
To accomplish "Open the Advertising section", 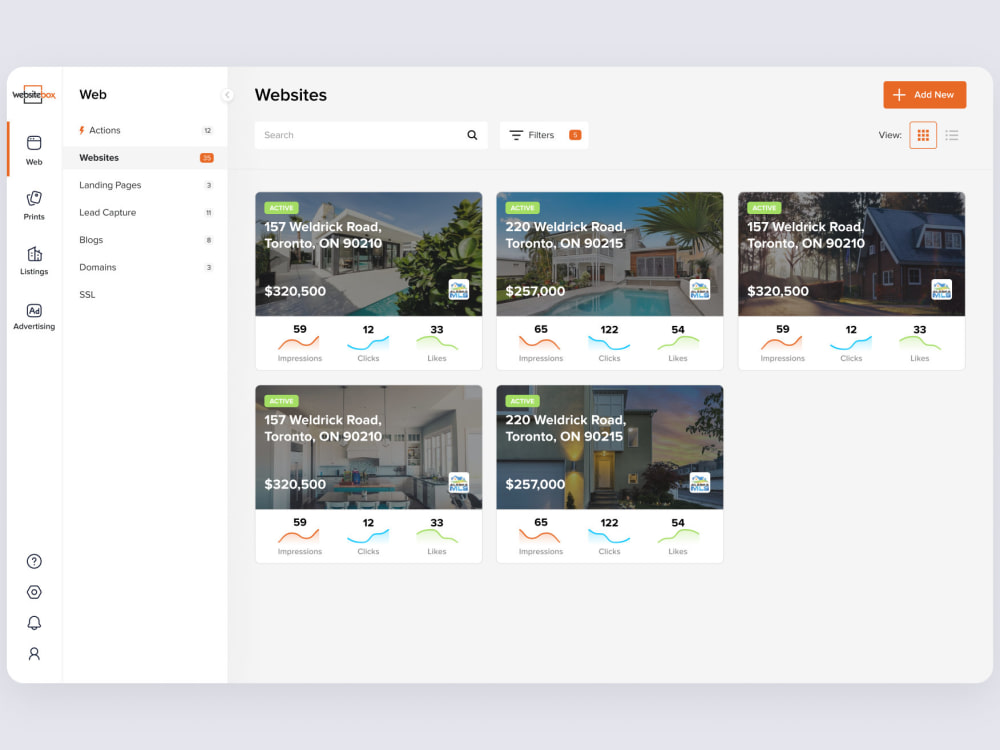I will (34, 316).
